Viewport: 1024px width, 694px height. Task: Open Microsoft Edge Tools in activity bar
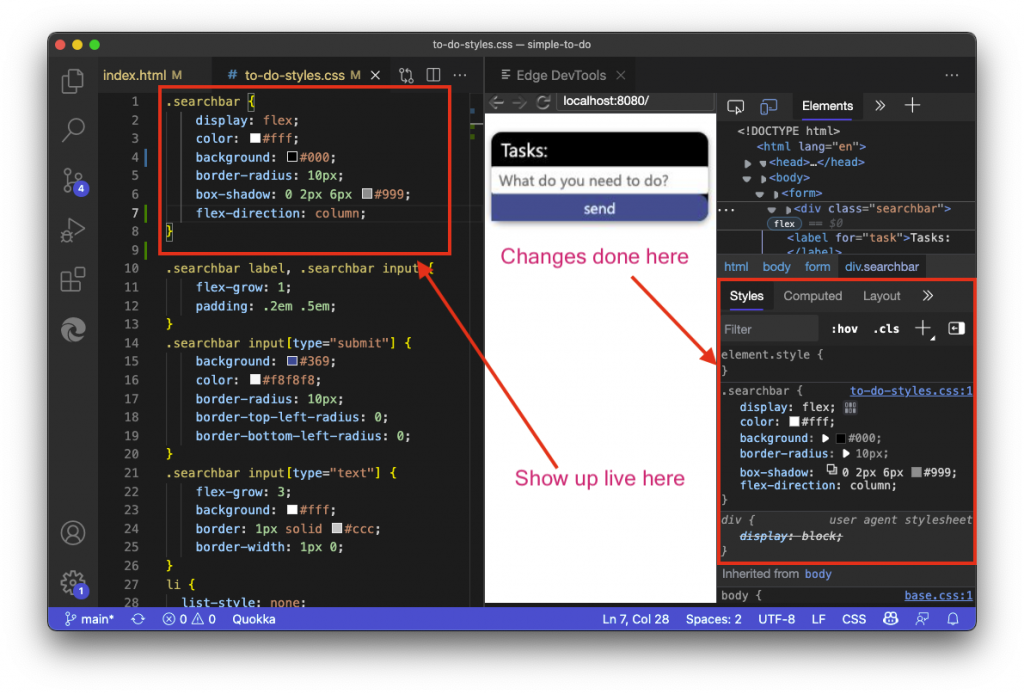coord(73,329)
